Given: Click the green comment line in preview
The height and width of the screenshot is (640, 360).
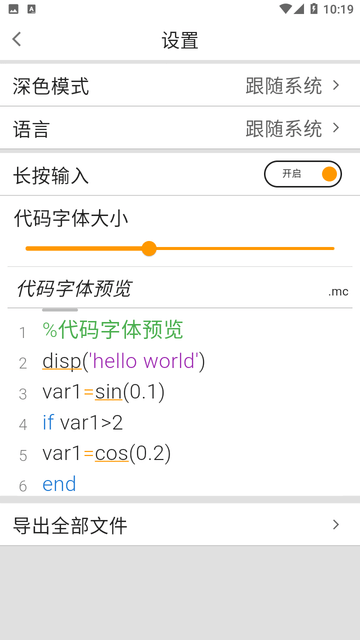Looking at the screenshot, I should pyautogui.click(x=113, y=330).
